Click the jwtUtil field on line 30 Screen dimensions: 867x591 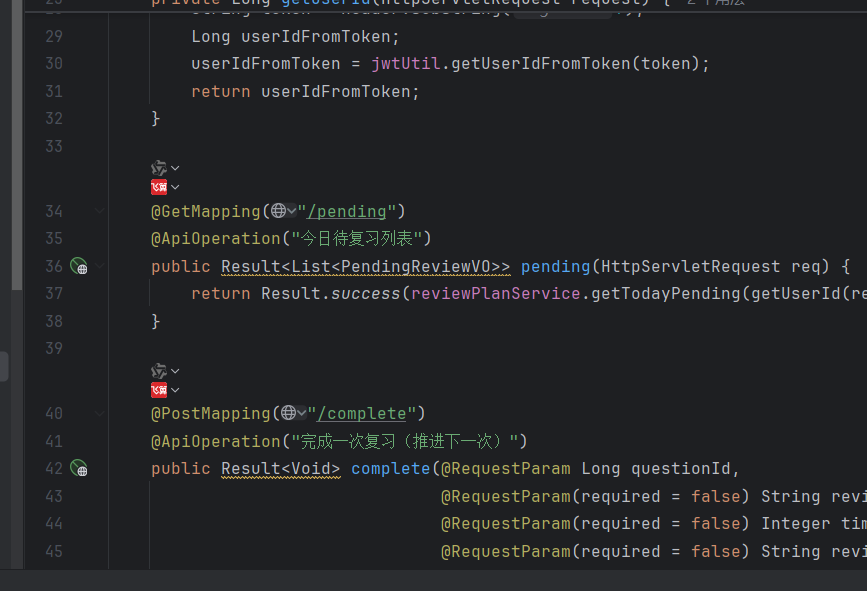406,64
